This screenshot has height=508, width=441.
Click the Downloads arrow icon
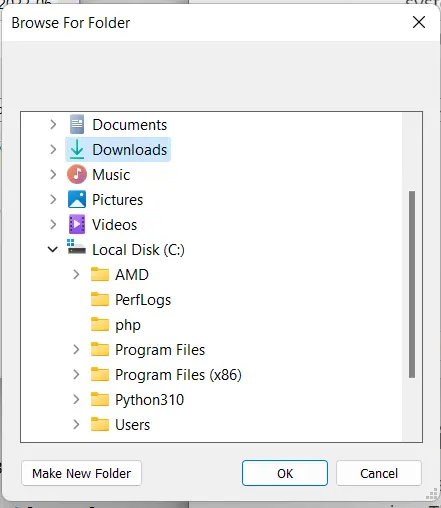(x=77, y=149)
